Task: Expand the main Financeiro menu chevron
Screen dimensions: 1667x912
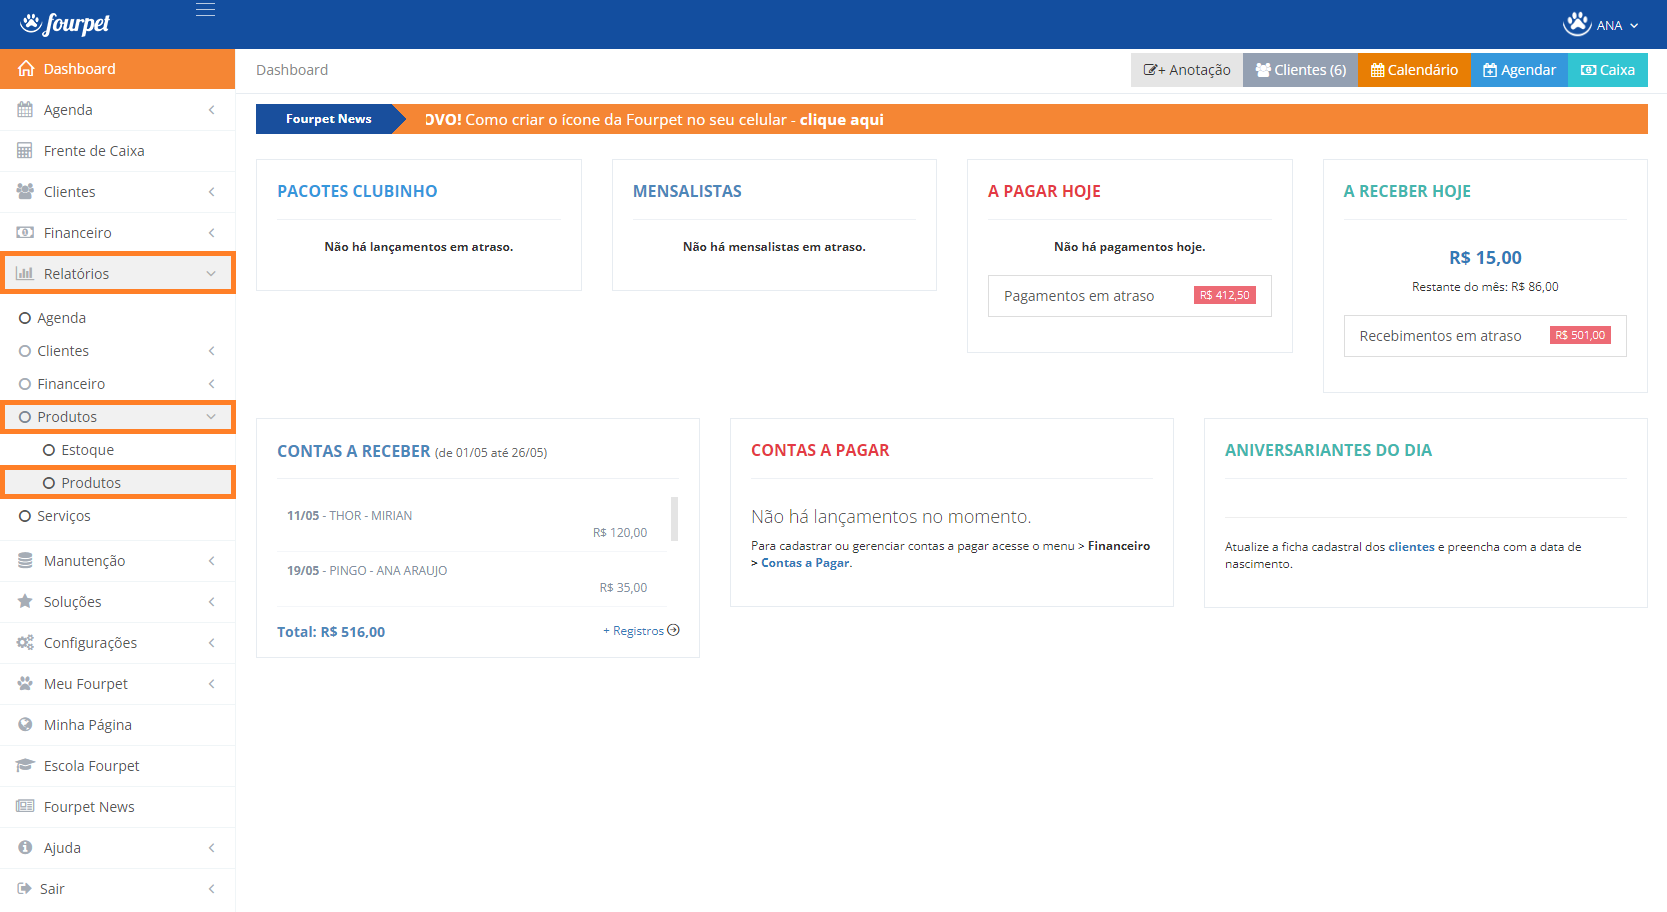Action: (x=212, y=233)
